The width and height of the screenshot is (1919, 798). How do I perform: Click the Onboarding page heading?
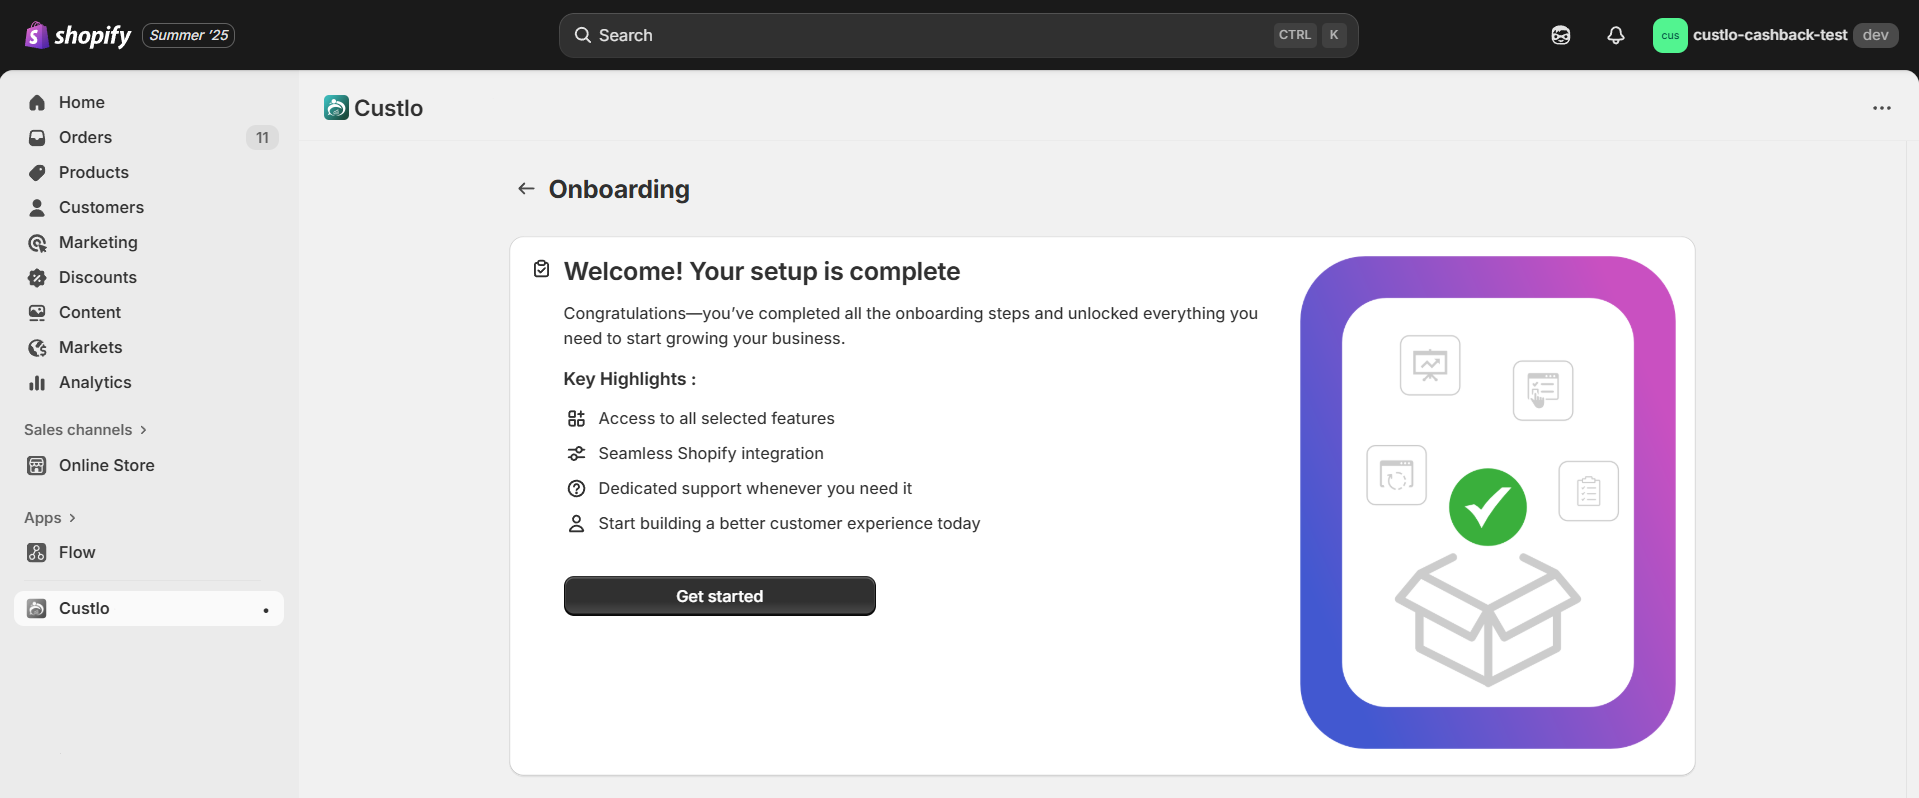[619, 189]
